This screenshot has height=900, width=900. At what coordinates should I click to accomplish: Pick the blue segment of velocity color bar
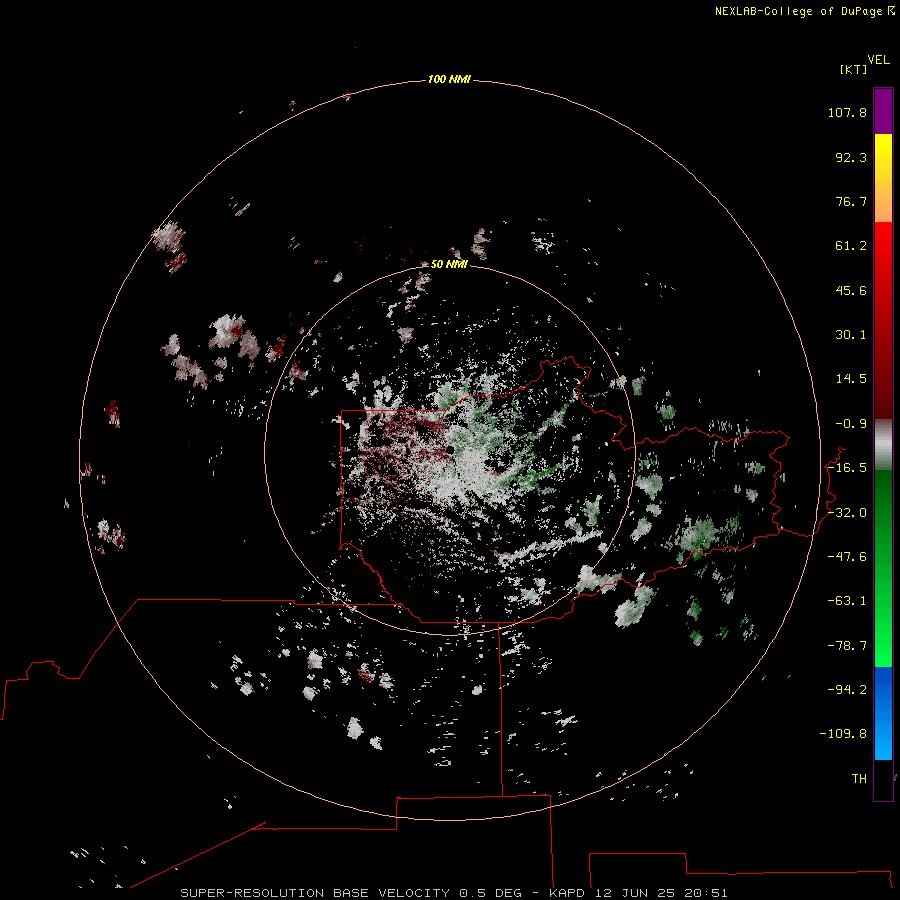883,713
